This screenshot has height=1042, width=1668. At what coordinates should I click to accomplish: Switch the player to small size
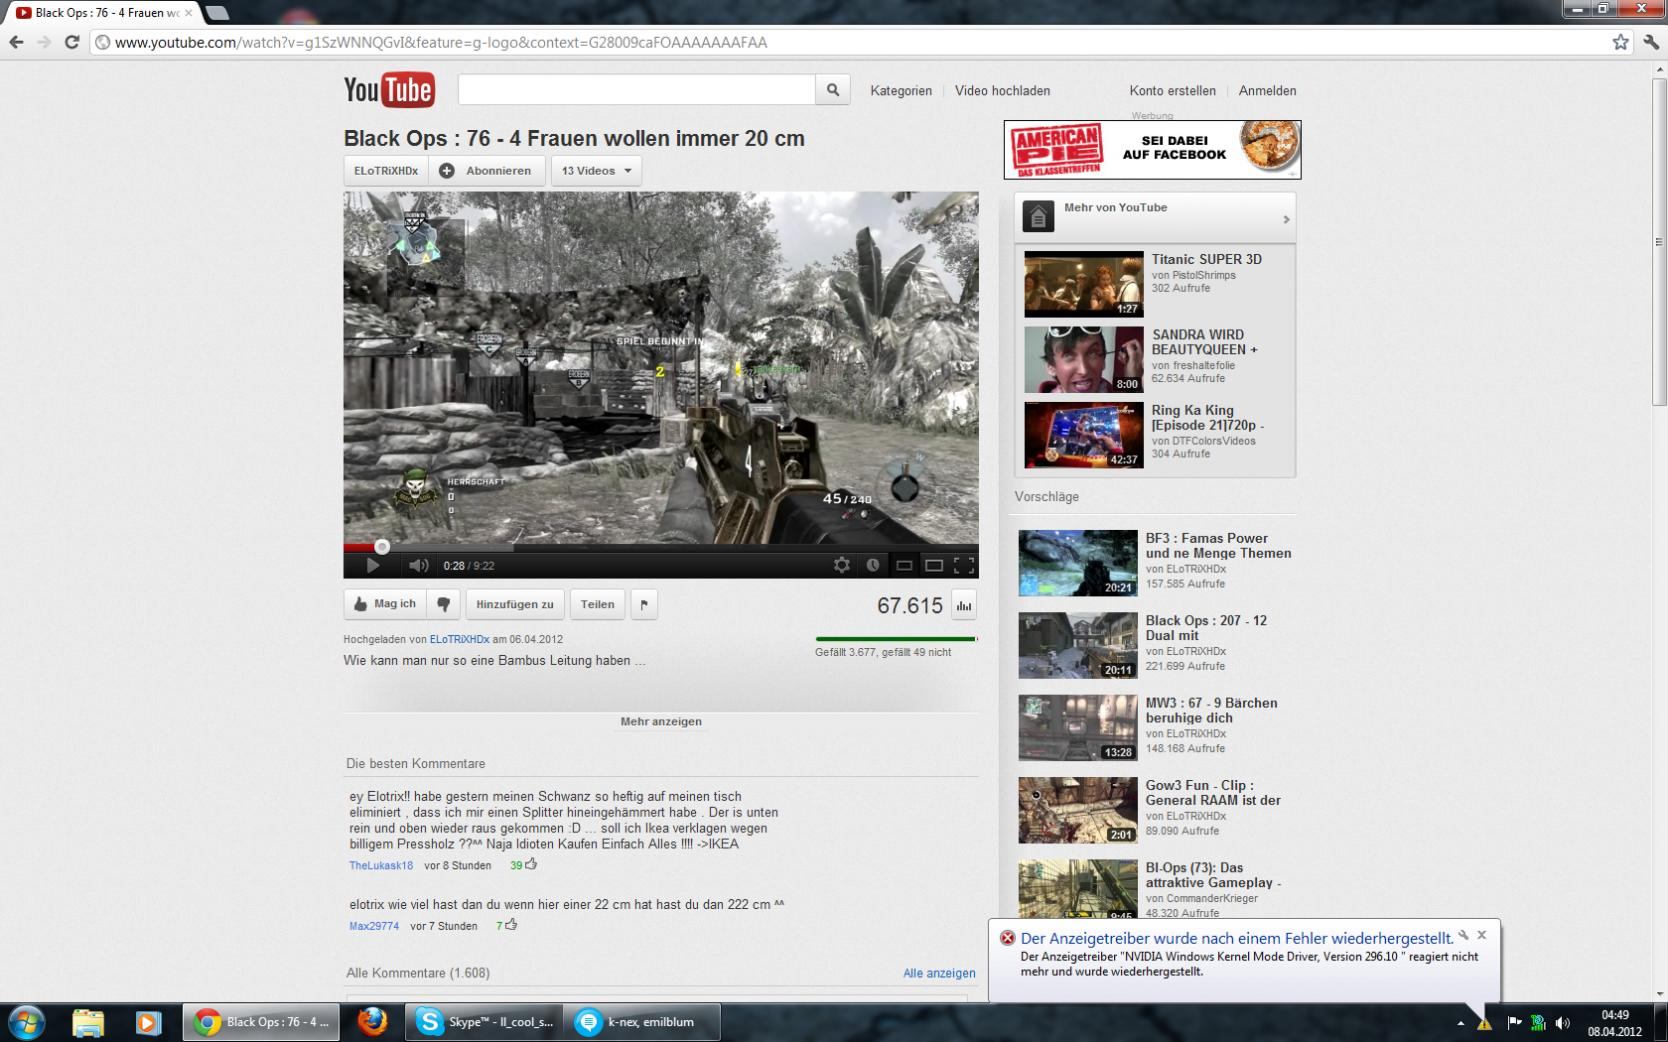(x=904, y=565)
